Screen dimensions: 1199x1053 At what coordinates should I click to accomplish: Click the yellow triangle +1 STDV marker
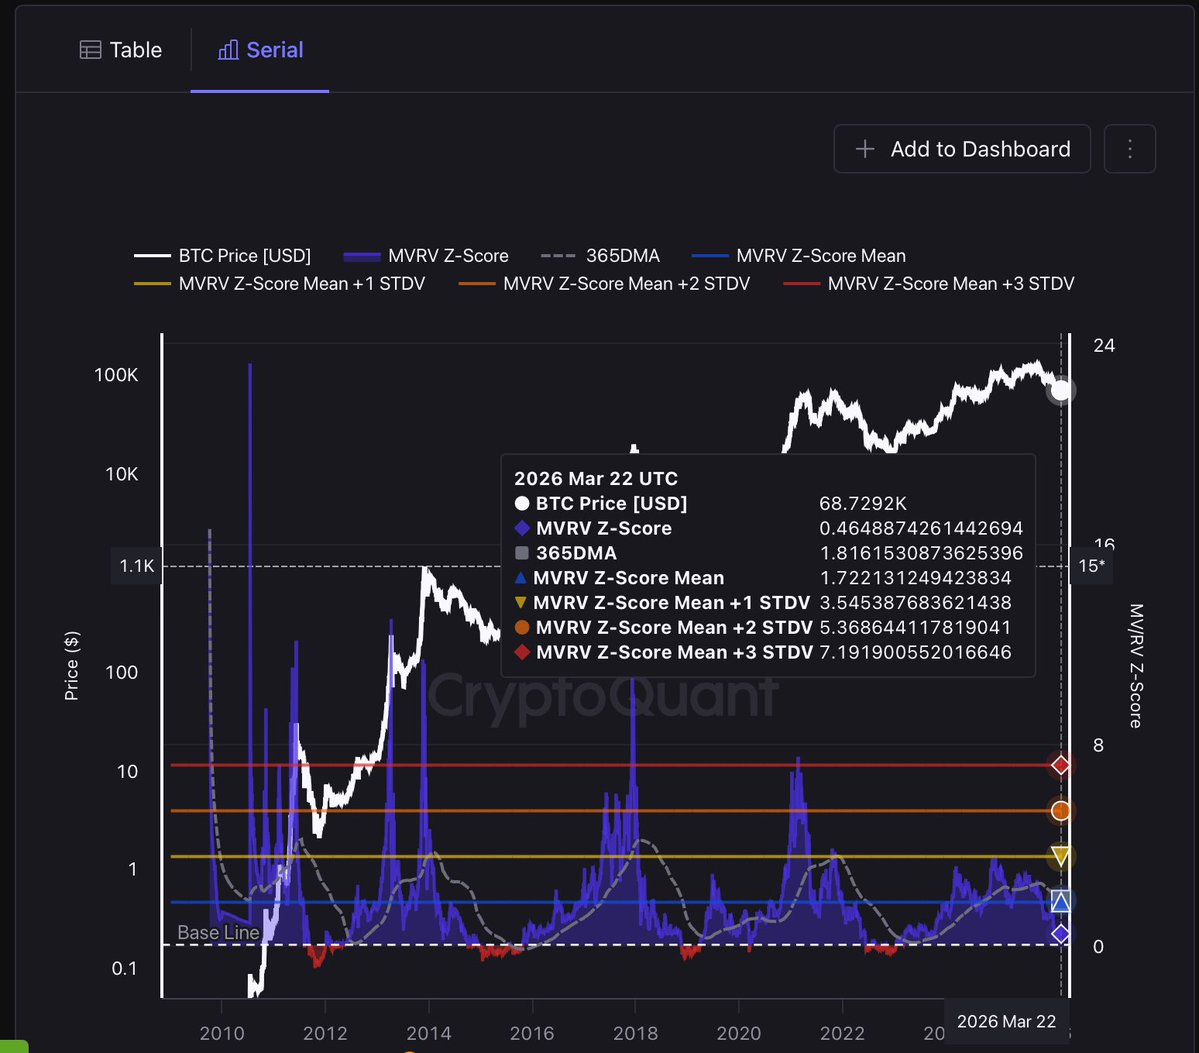1060,855
